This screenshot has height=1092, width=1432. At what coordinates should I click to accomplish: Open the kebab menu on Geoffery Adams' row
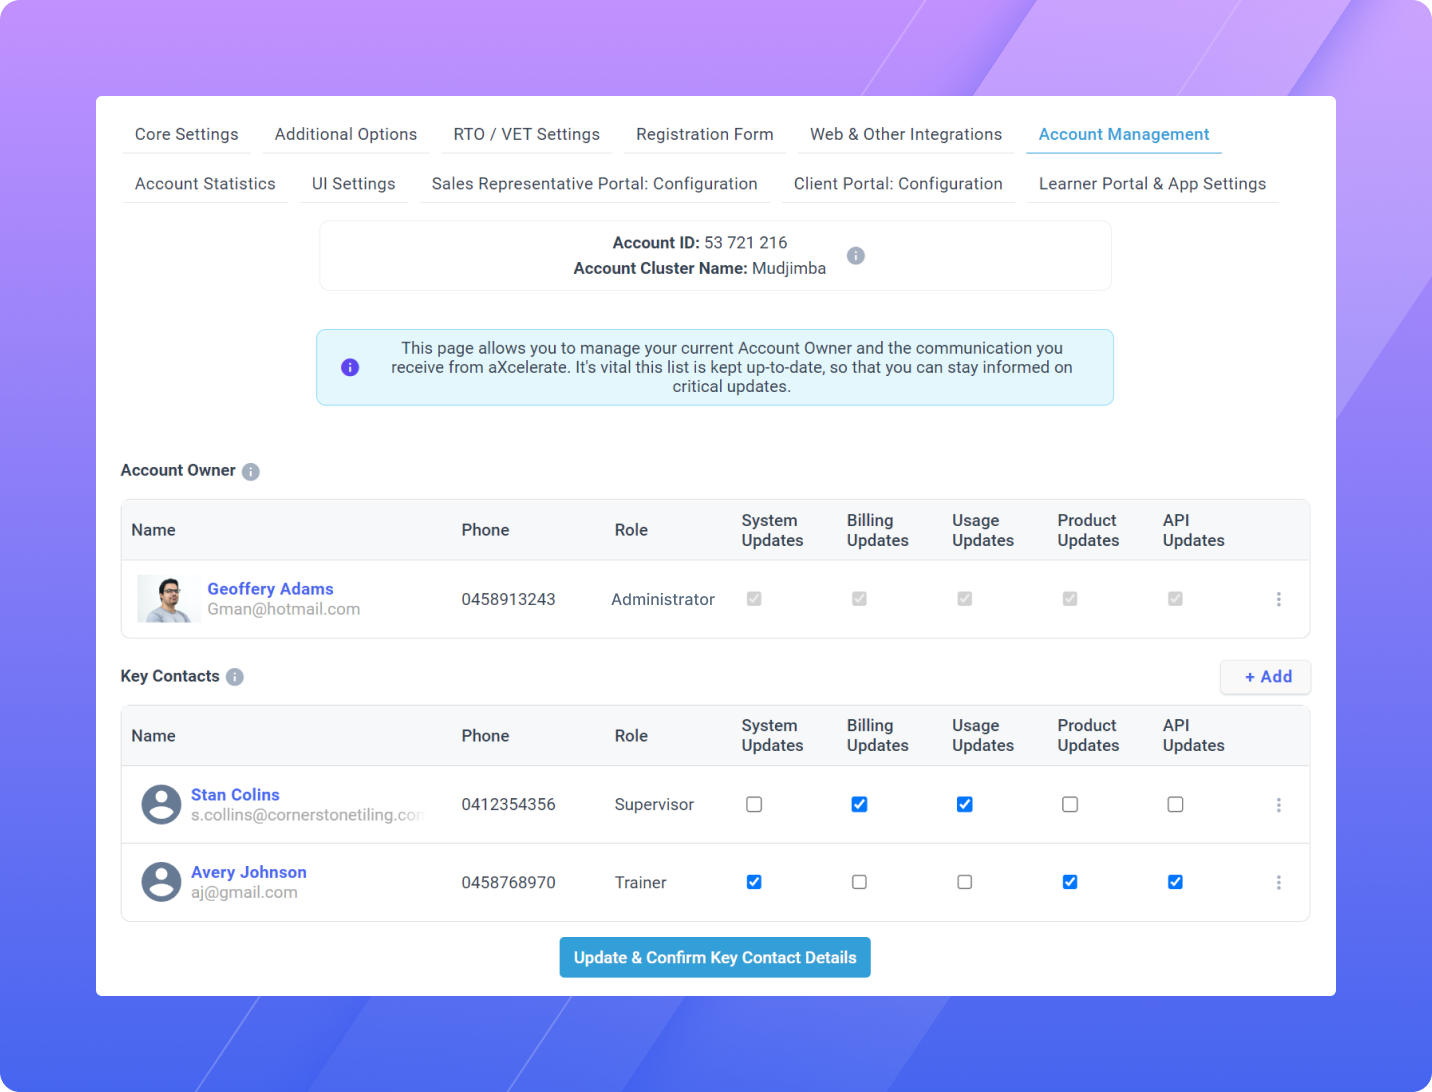click(1279, 599)
